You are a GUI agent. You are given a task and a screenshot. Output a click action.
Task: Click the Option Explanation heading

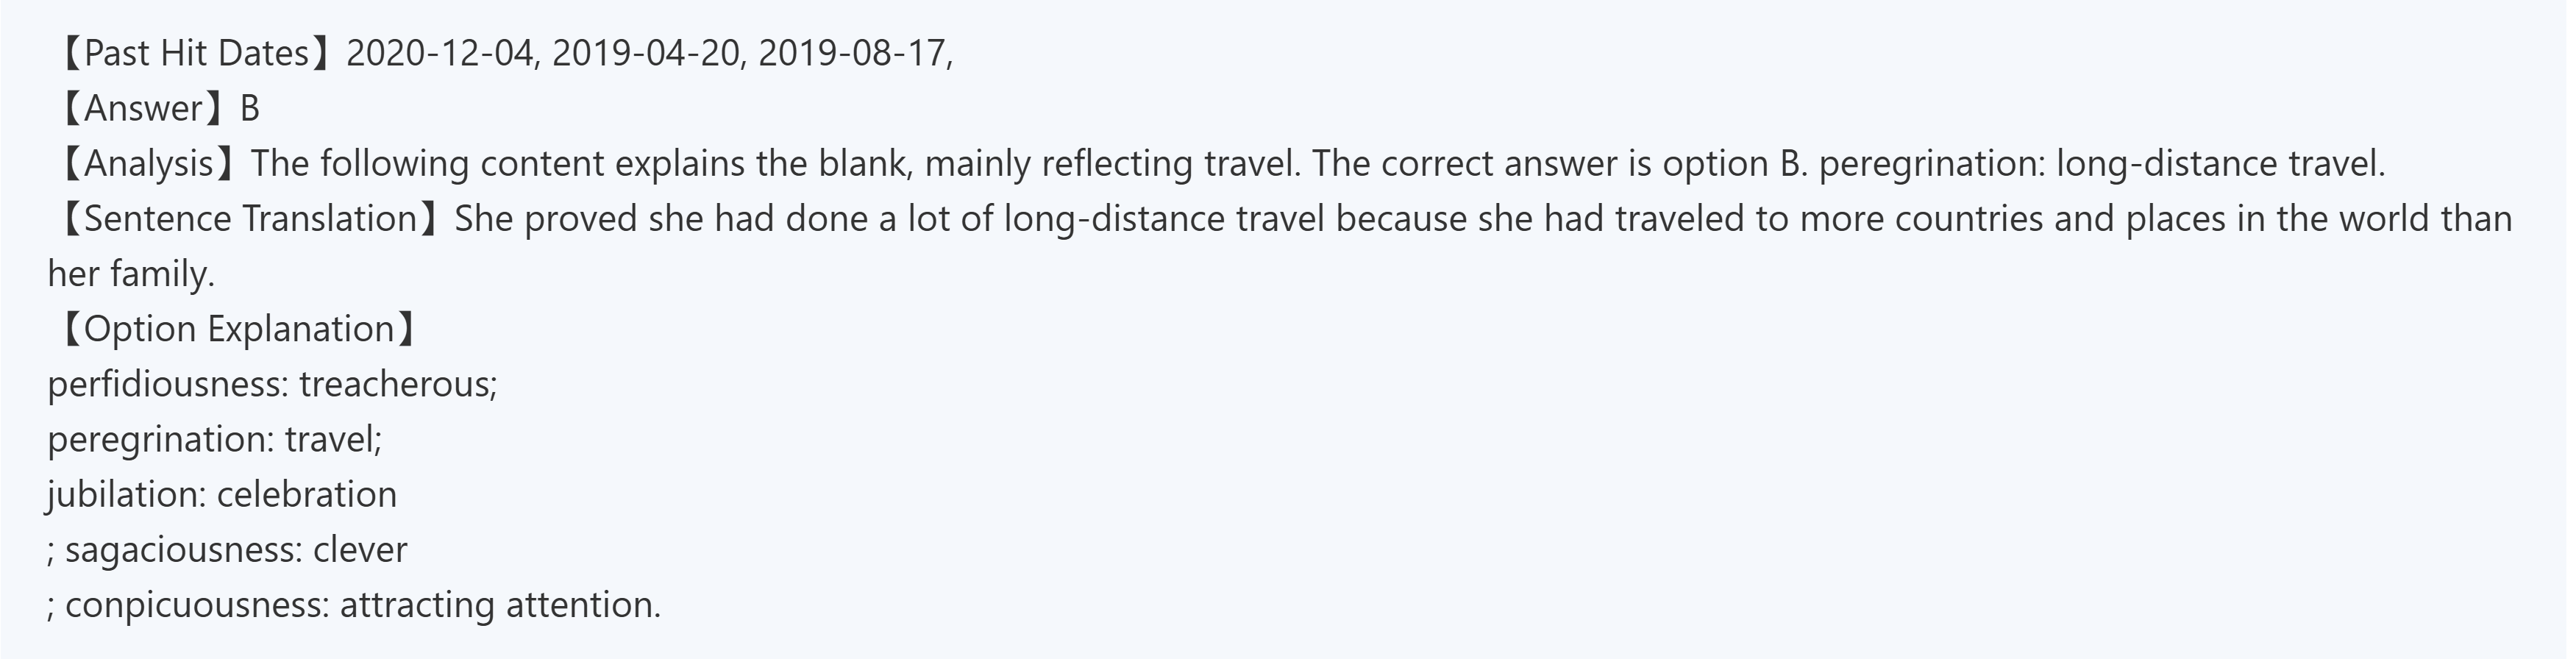point(238,329)
